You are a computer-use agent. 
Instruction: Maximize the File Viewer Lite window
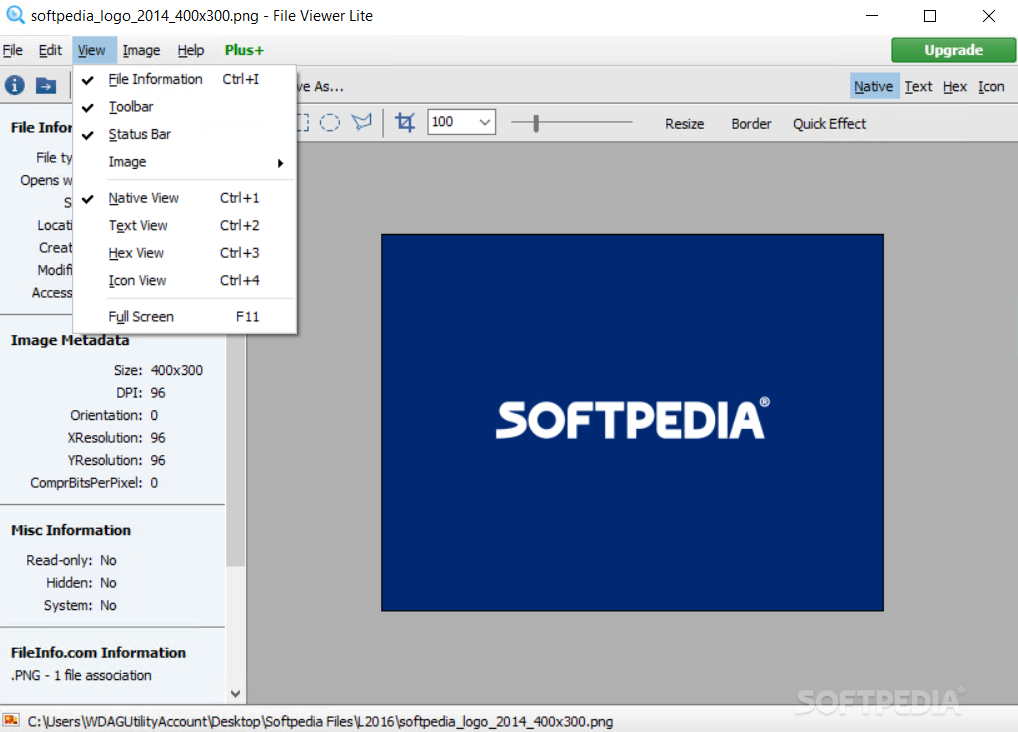(930, 16)
